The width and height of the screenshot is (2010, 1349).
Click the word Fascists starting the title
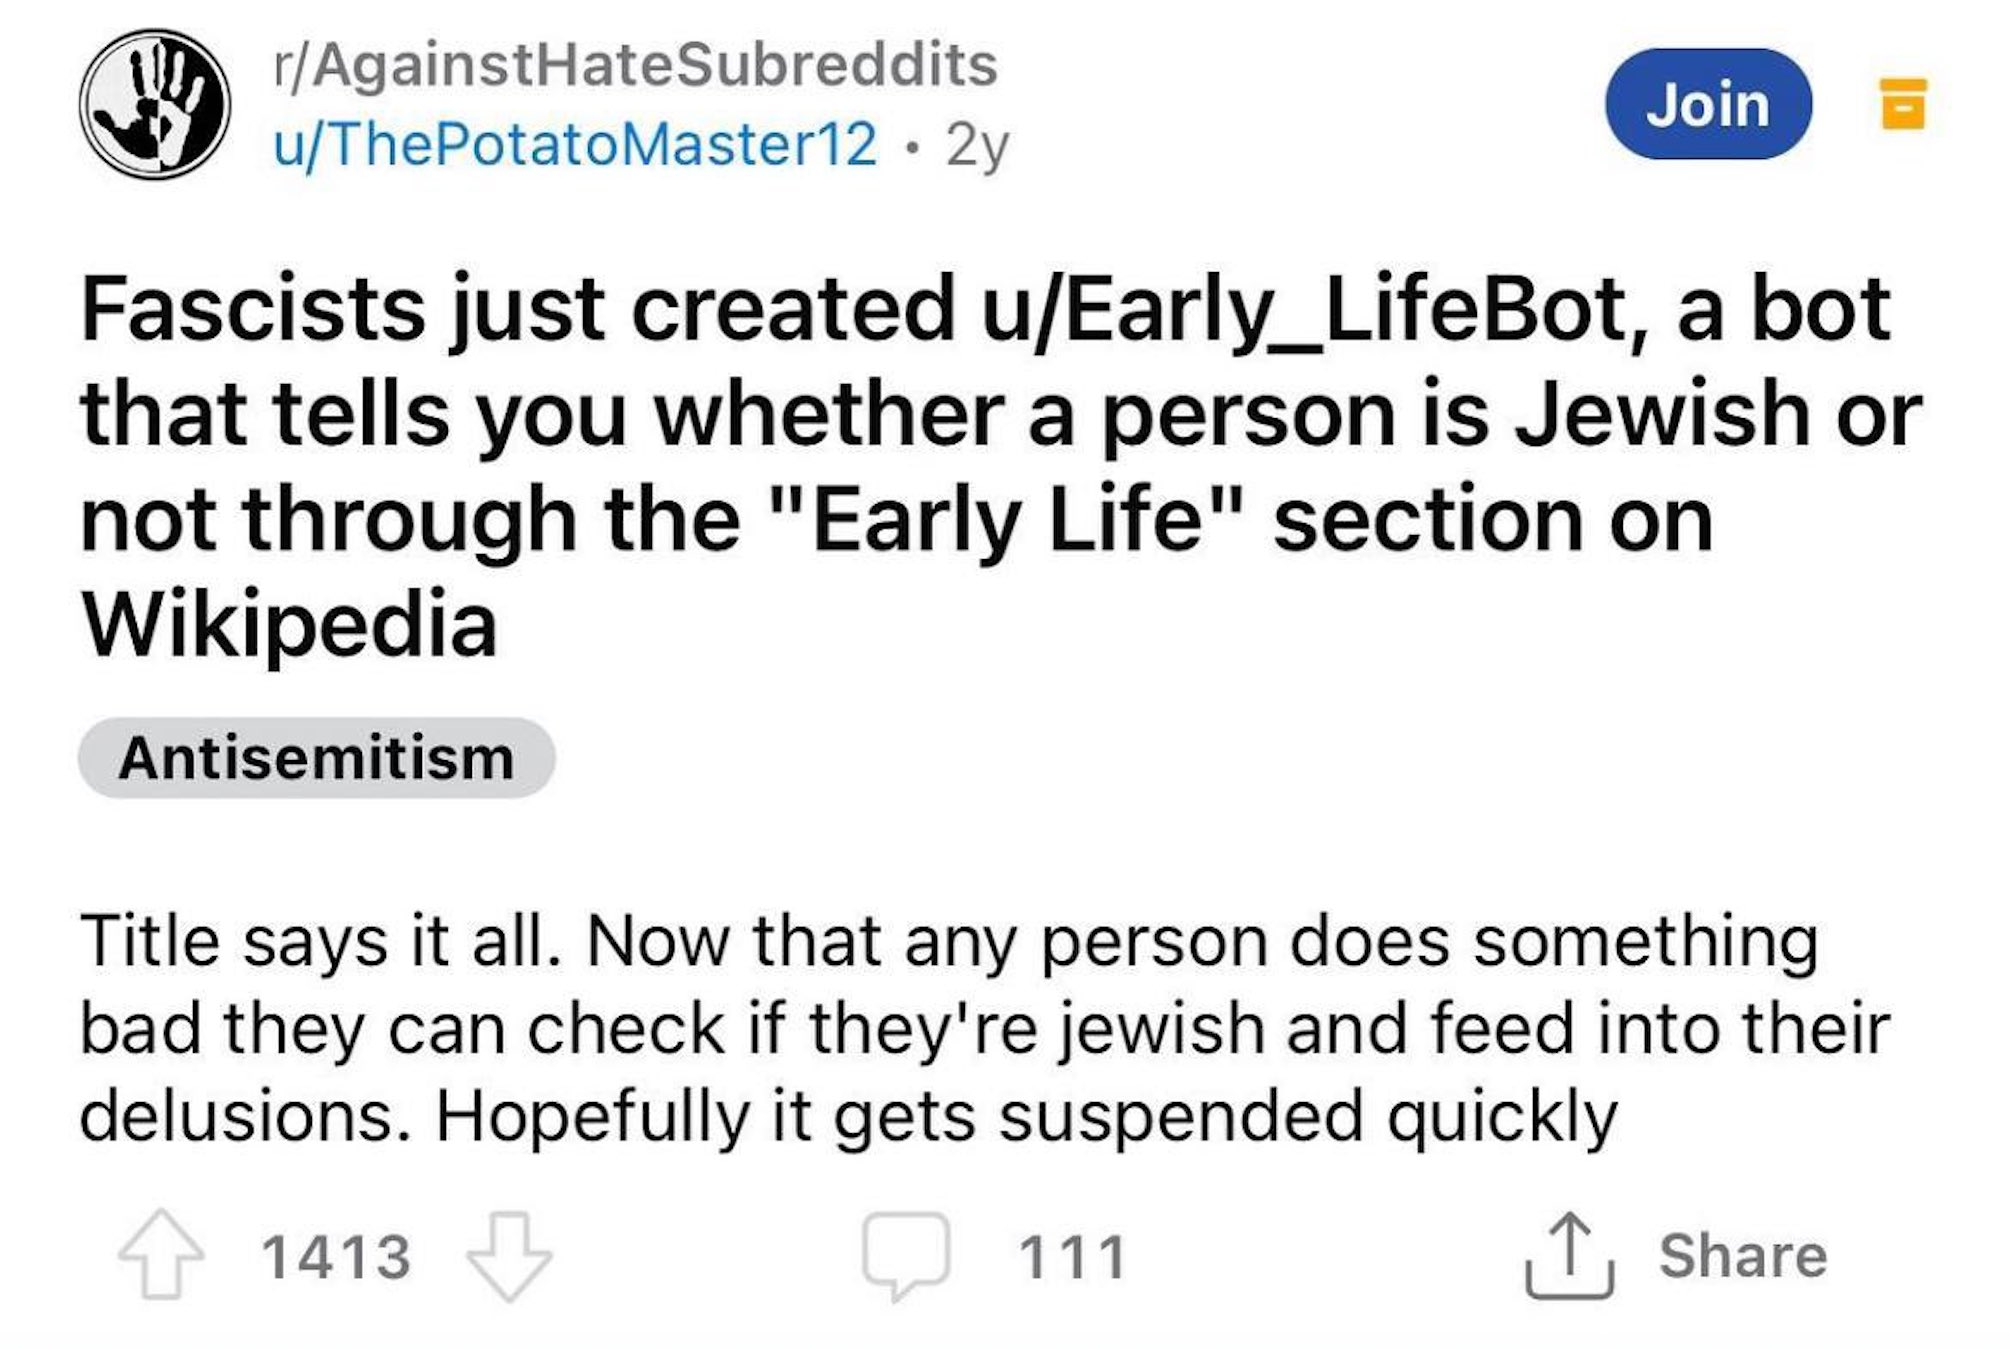pyautogui.click(x=253, y=309)
